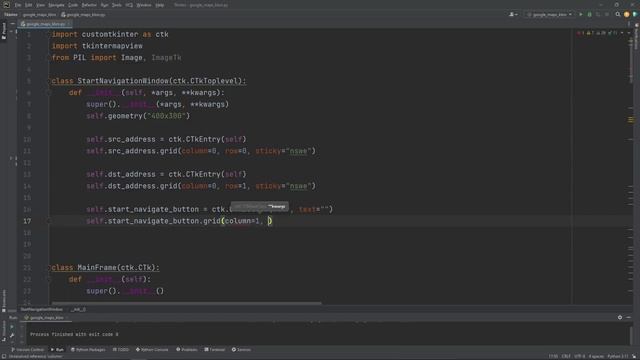Open the user account dropdown
640x360 pixels.
tap(513, 14)
